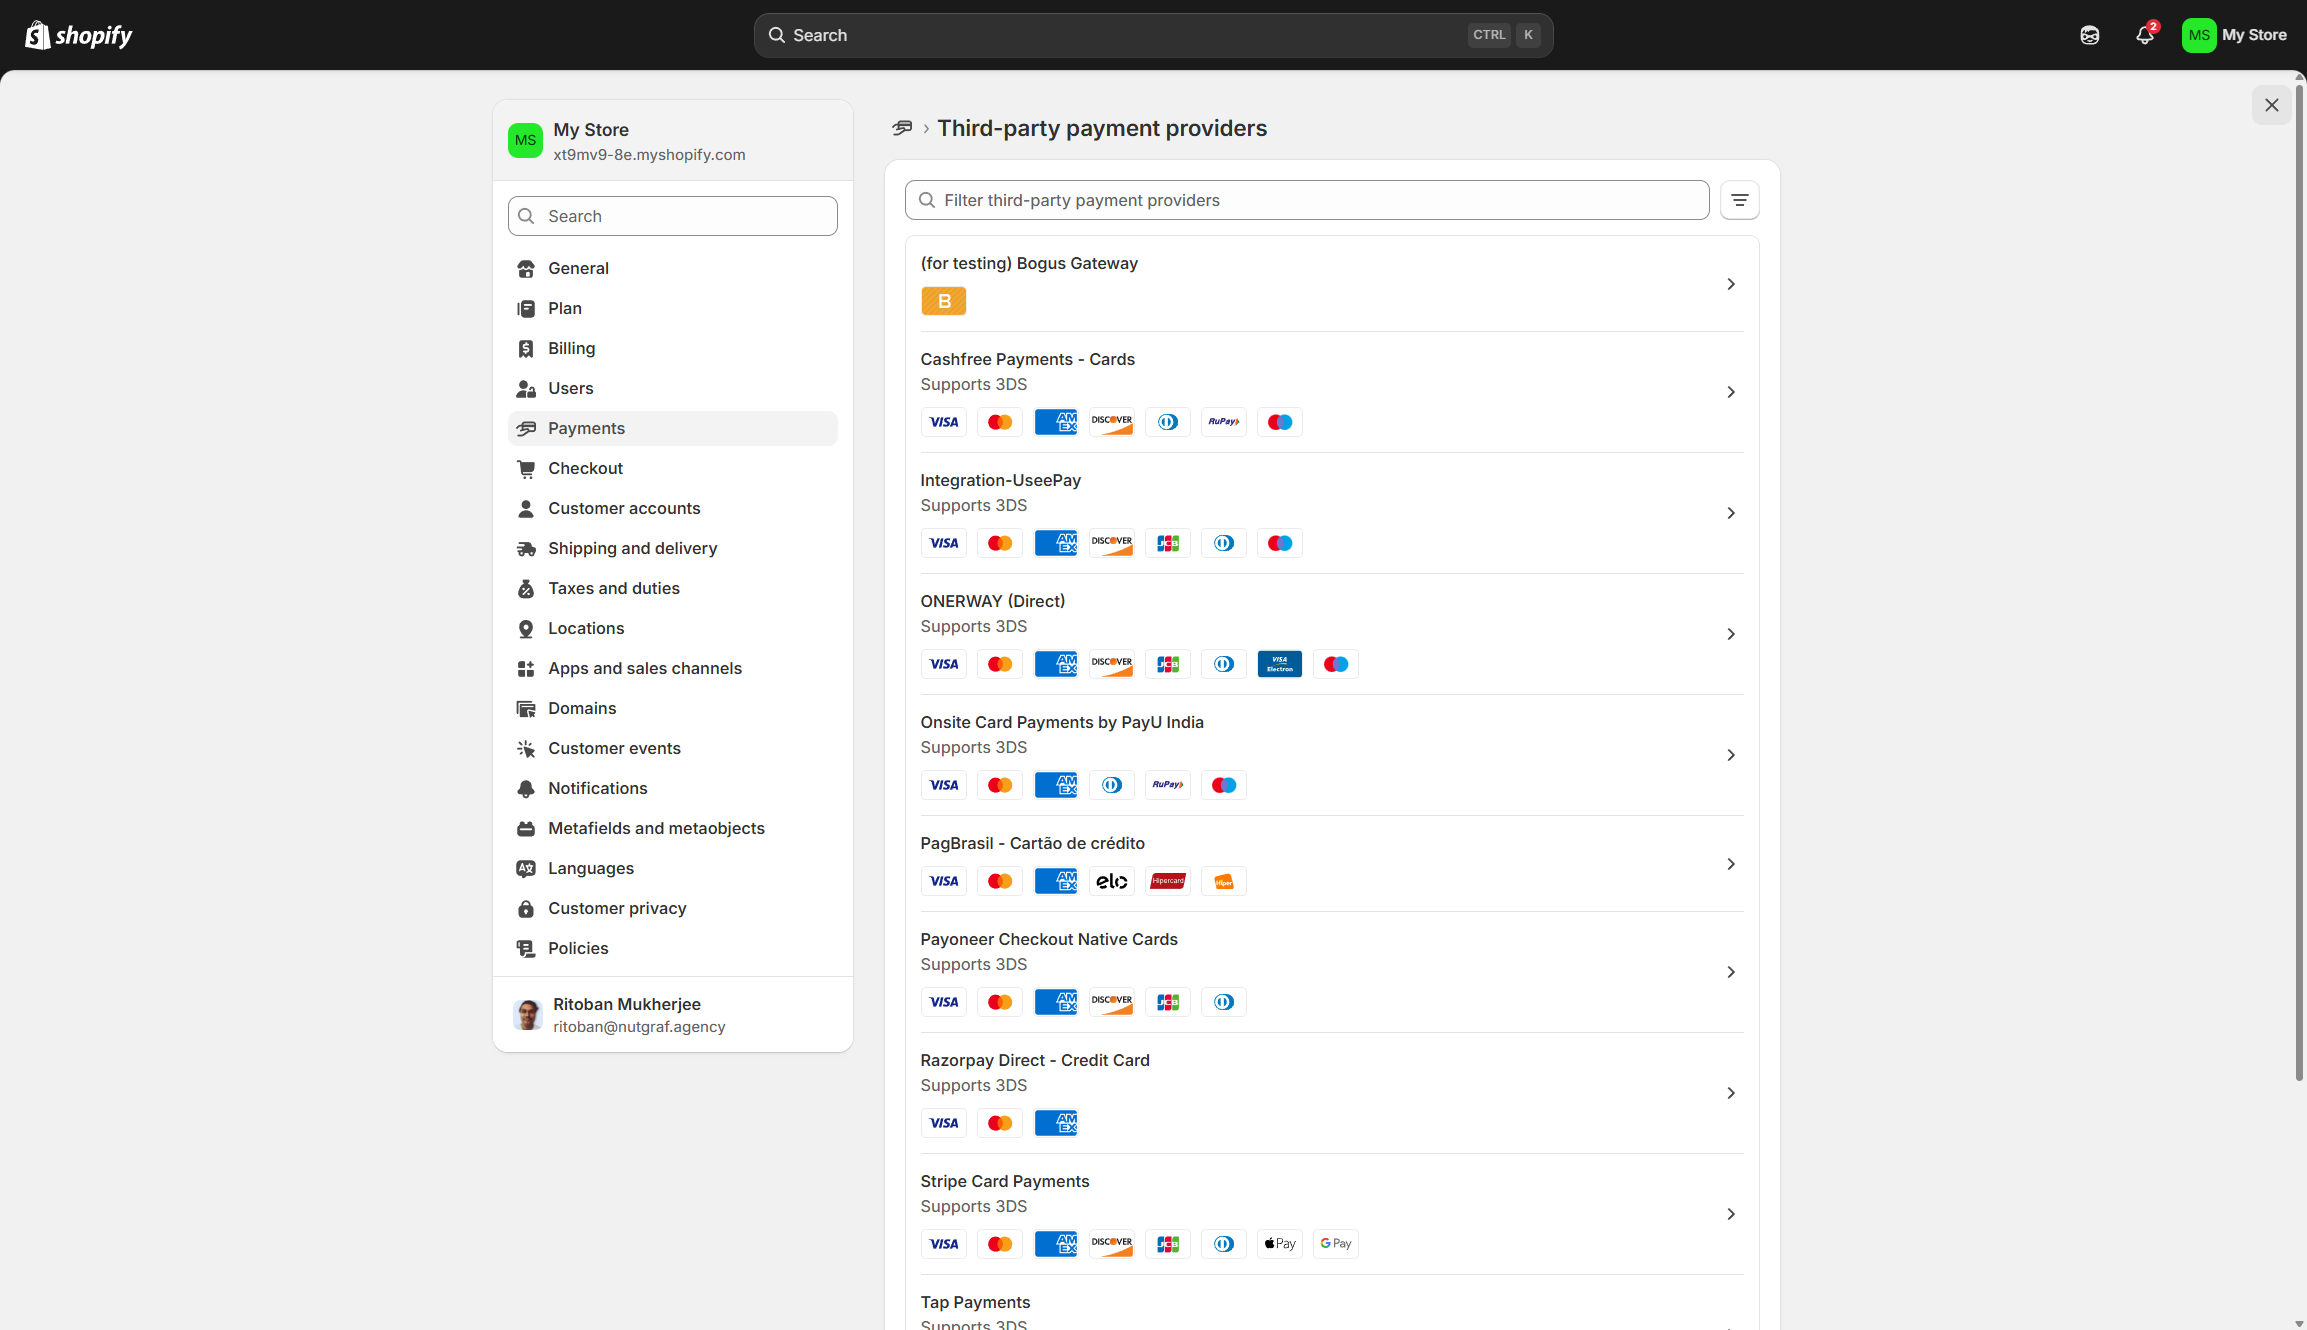The width and height of the screenshot is (2307, 1330).
Task: Click the filter third-party payment providers field
Action: (x=1300, y=200)
